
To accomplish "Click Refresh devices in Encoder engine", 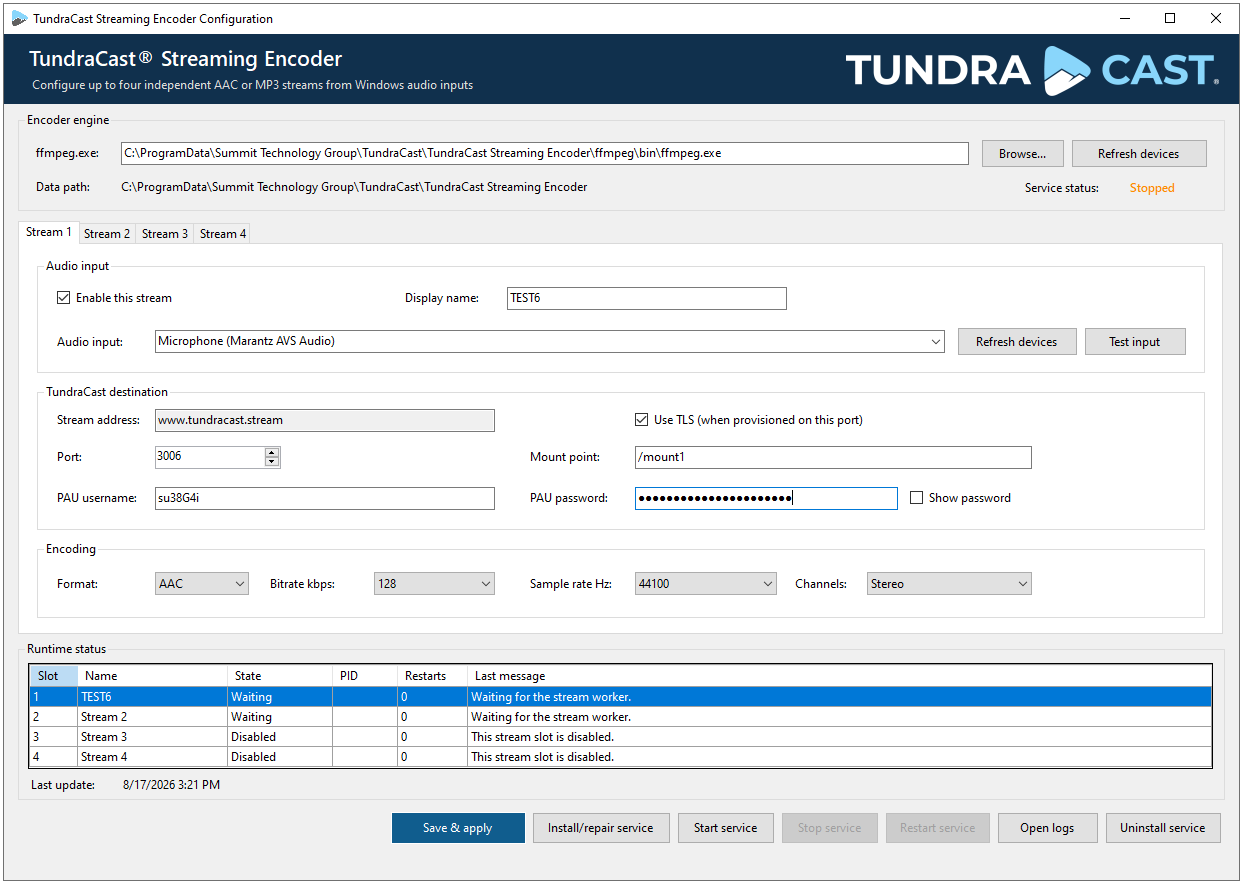I will pyautogui.click(x=1139, y=154).
